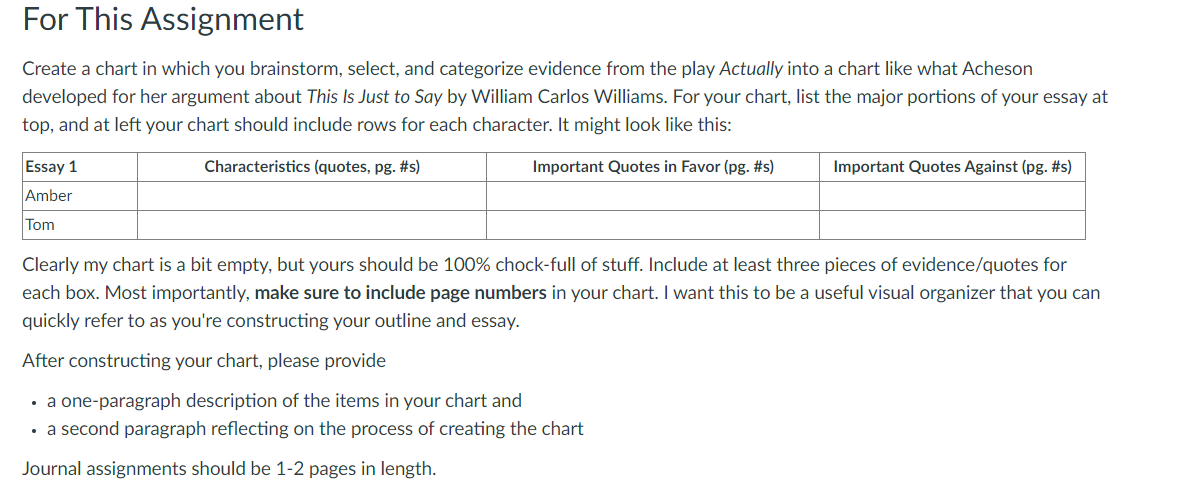Click the 'one-paragraph description' bullet item

click(x=284, y=400)
